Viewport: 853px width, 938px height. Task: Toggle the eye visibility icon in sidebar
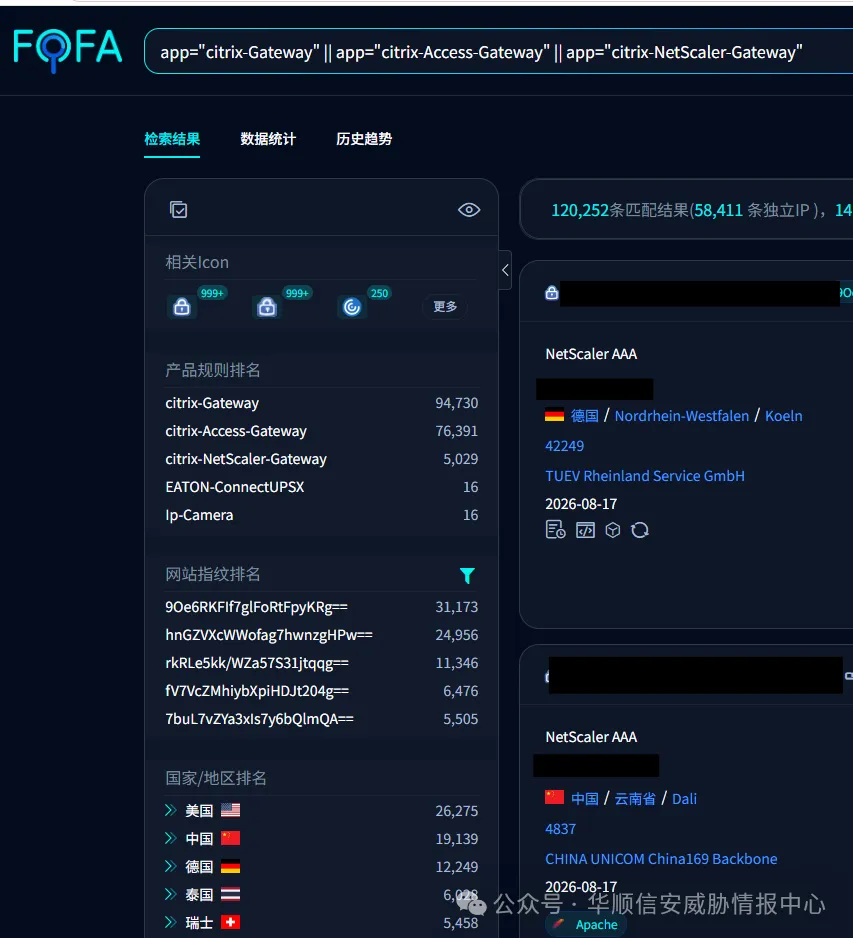coord(469,210)
